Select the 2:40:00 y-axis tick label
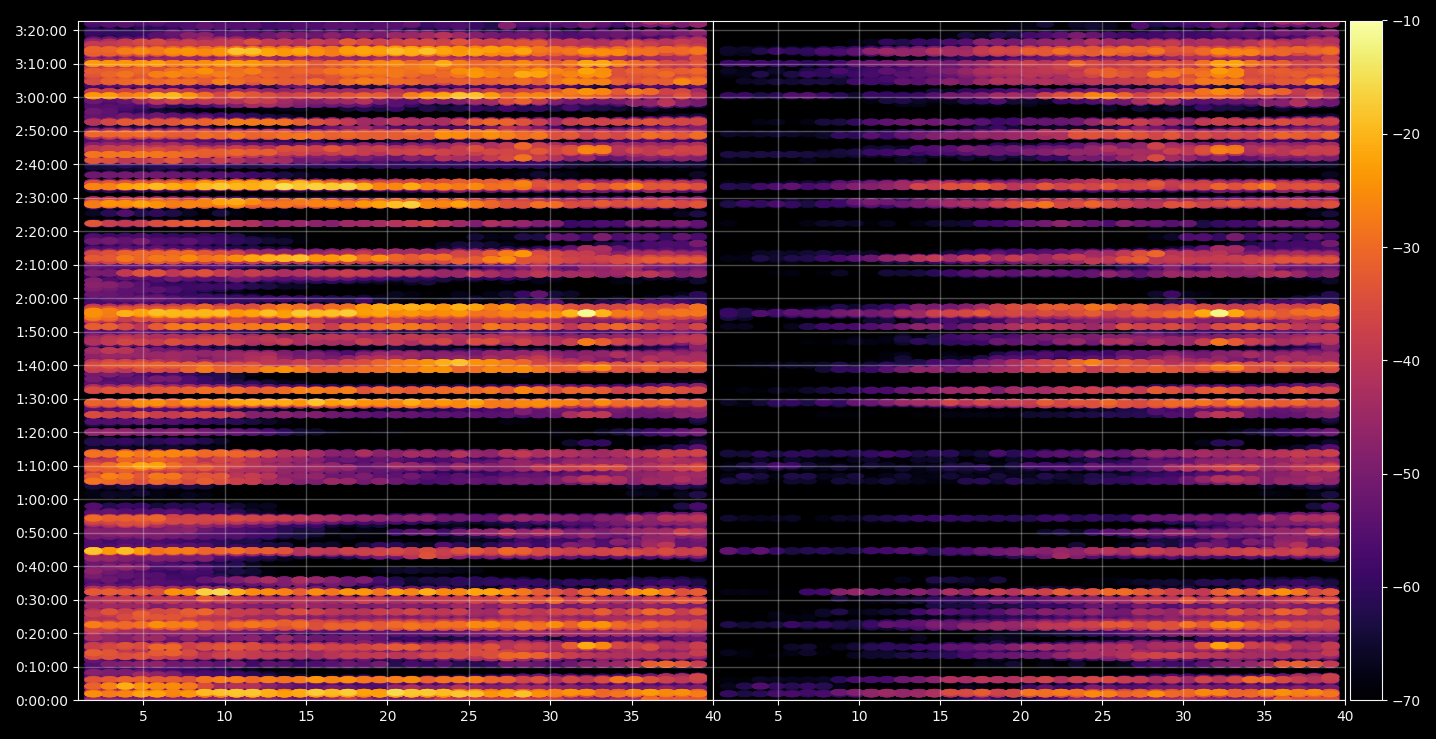1436x739 pixels. point(41,165)
